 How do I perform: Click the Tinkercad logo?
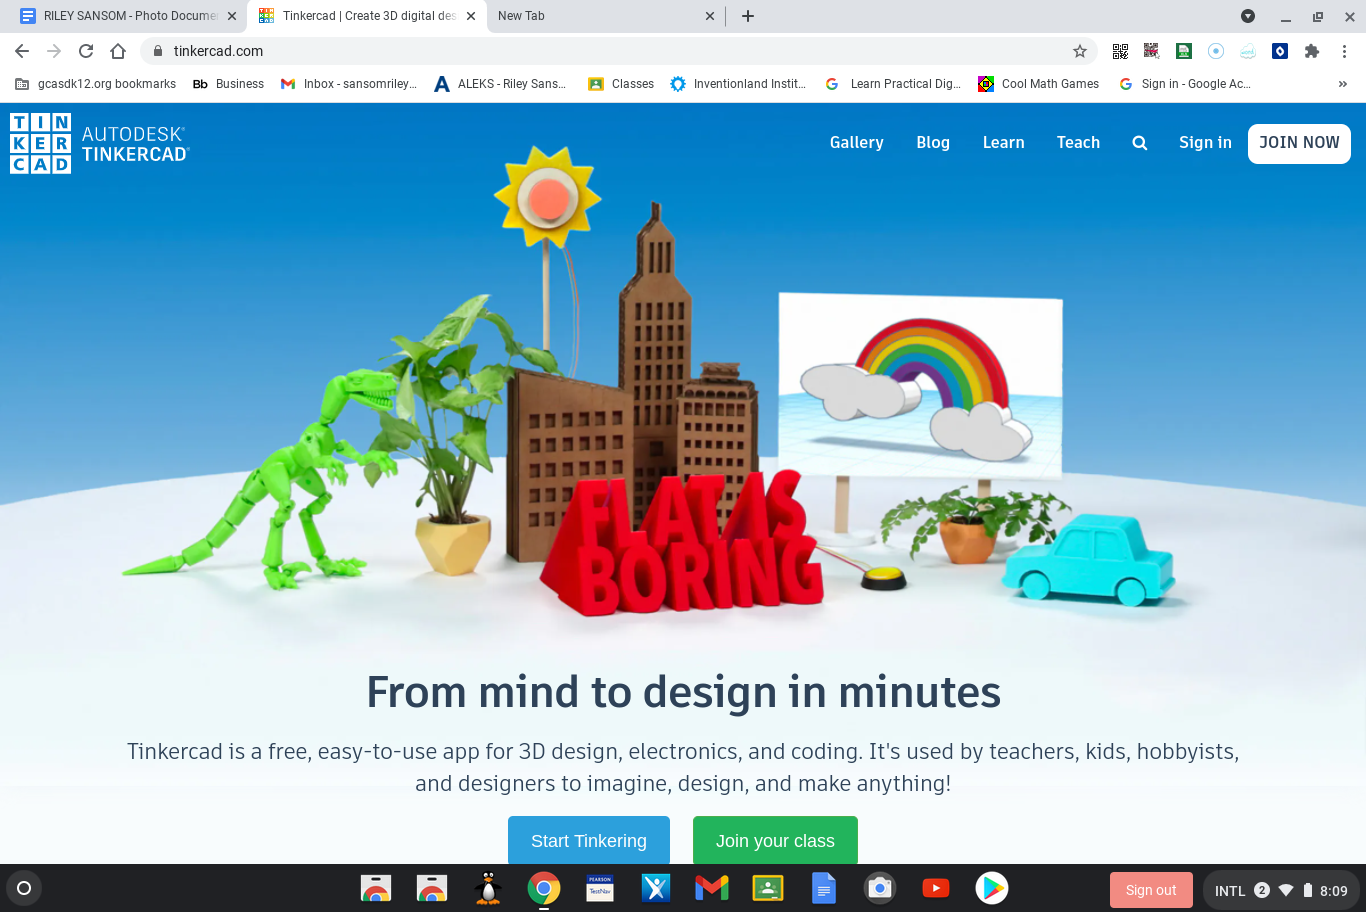point(40,142)
